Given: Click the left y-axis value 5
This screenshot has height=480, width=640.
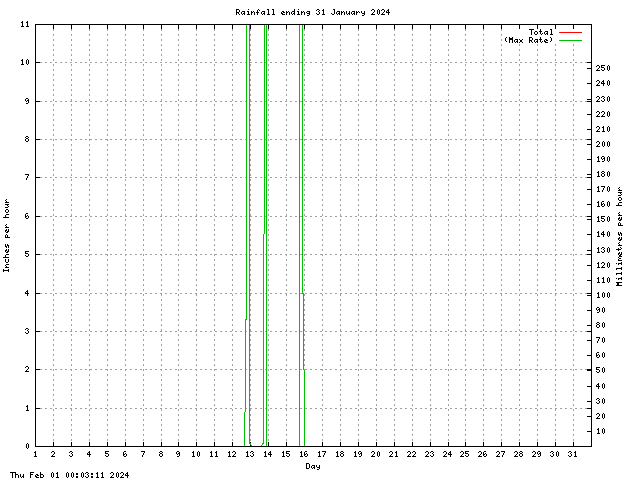Looking at the screenshot, I should click(x=27, y=254).
